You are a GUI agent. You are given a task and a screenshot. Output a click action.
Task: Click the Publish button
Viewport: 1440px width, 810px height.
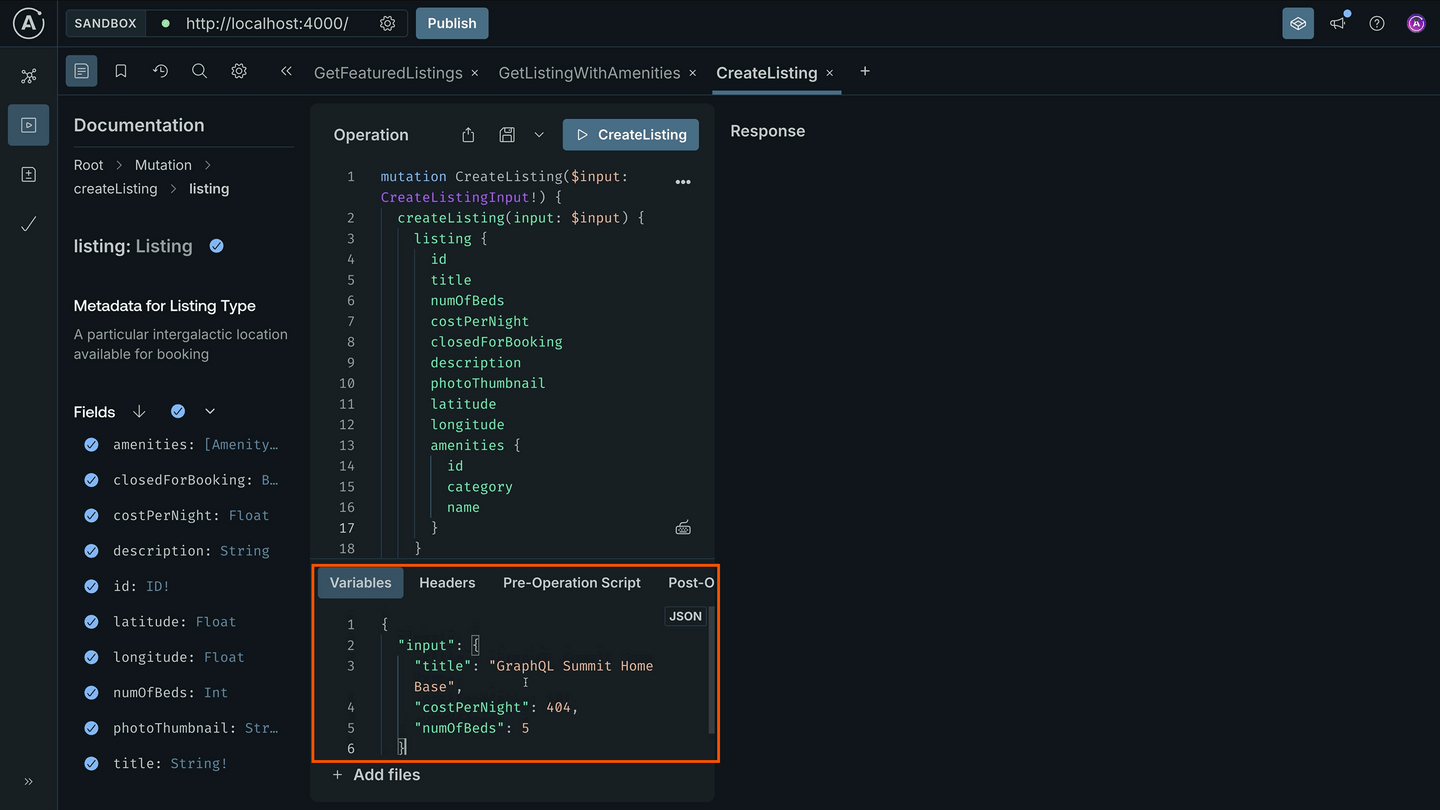451,22
